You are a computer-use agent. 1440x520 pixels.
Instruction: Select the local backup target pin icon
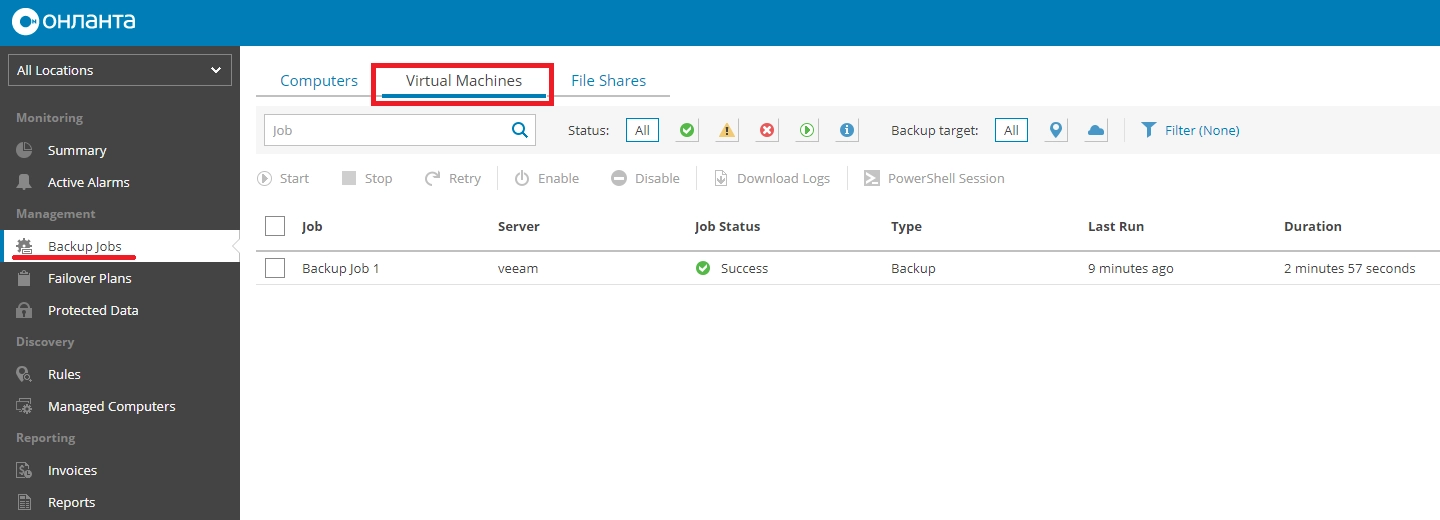1055,130
